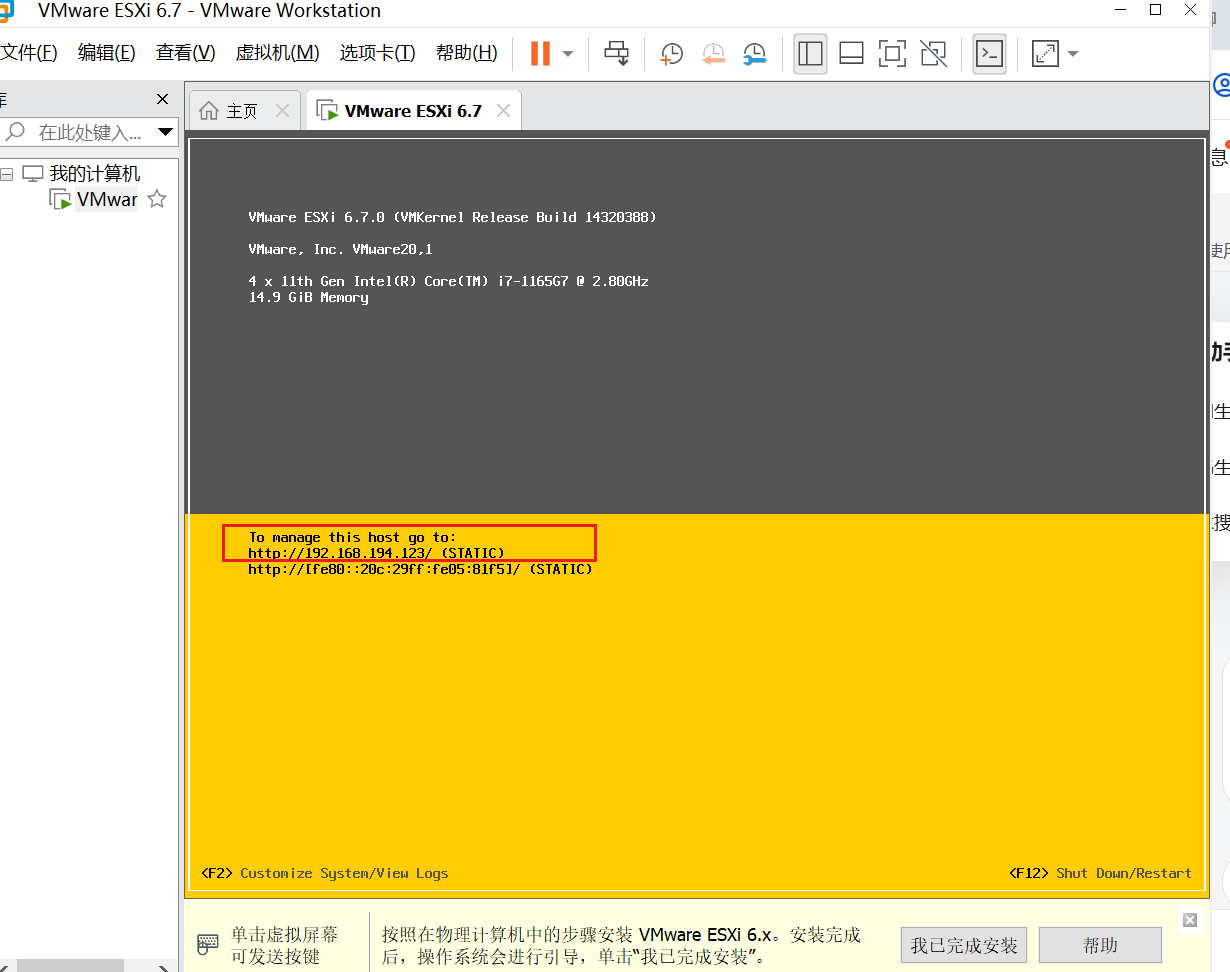The height and width of the screenshot is (972, 1230).
Task: Click the stretch guest display icon
Action: point(1045,53)
